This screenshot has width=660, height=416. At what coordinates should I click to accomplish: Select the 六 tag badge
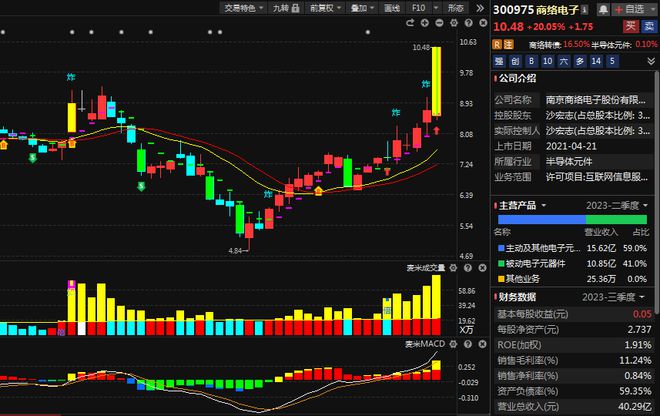click(x=564, y=61)
